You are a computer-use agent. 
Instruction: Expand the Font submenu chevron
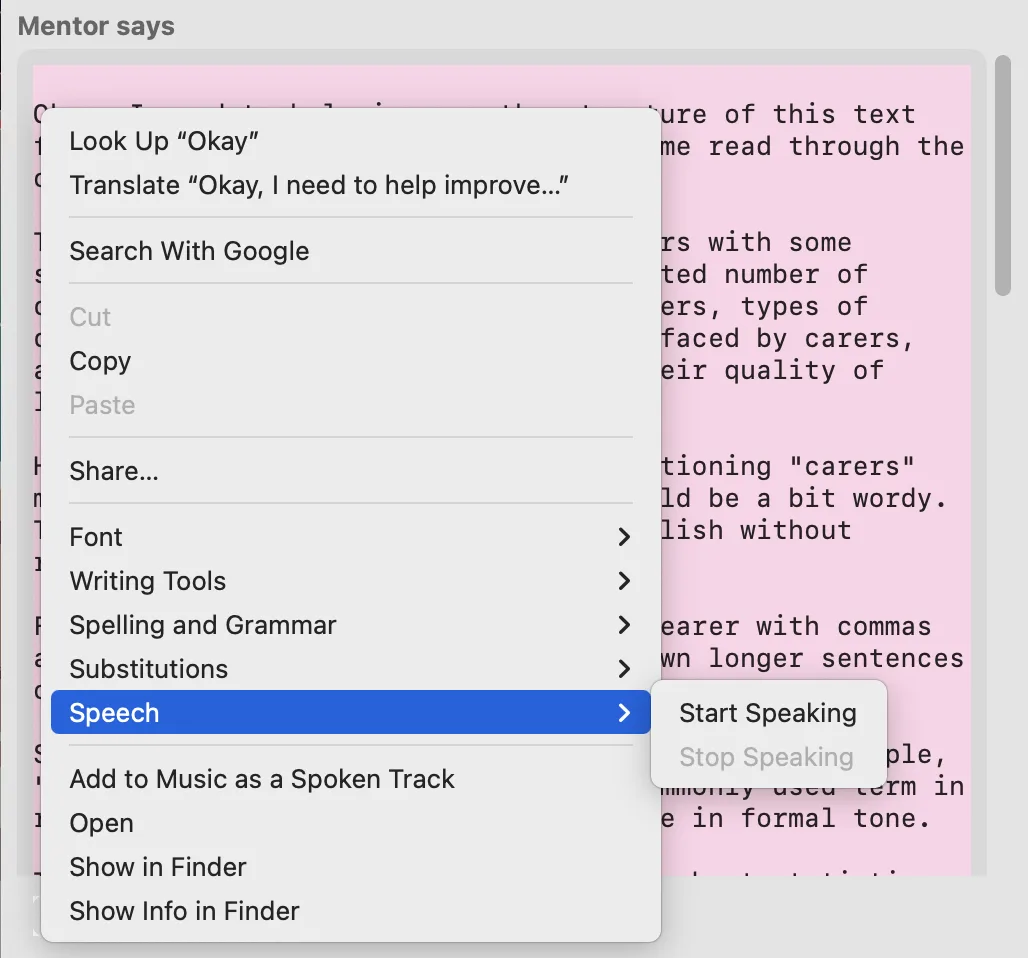(x=624, y=537)
